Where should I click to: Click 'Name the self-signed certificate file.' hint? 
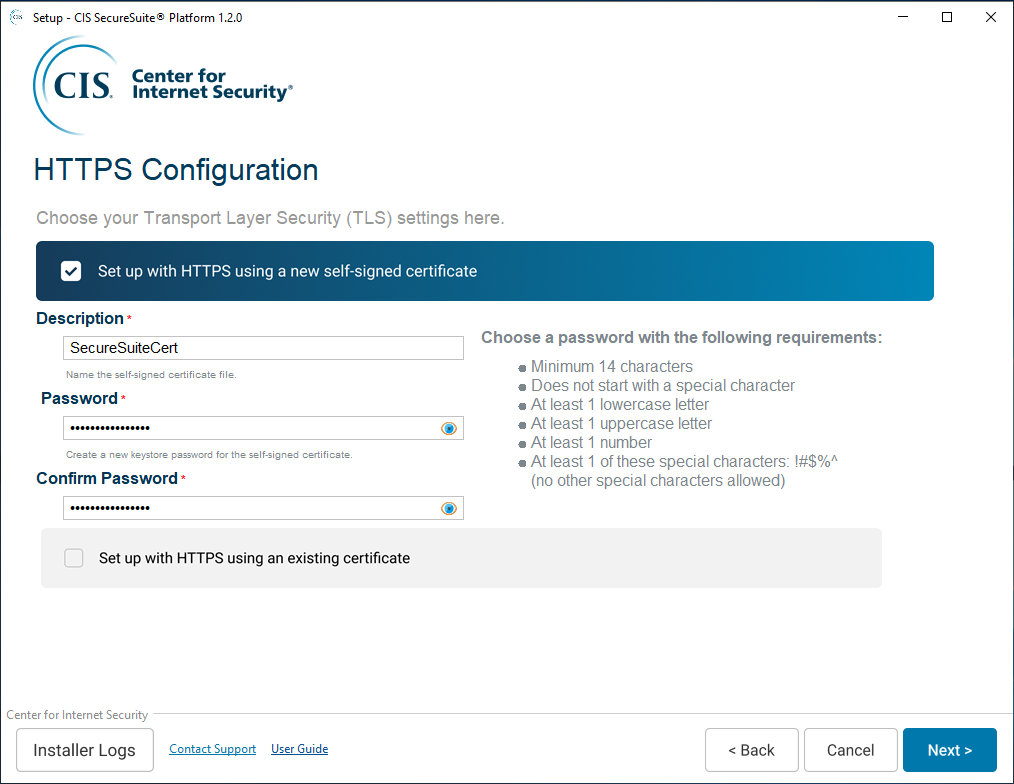coord(151,375)
